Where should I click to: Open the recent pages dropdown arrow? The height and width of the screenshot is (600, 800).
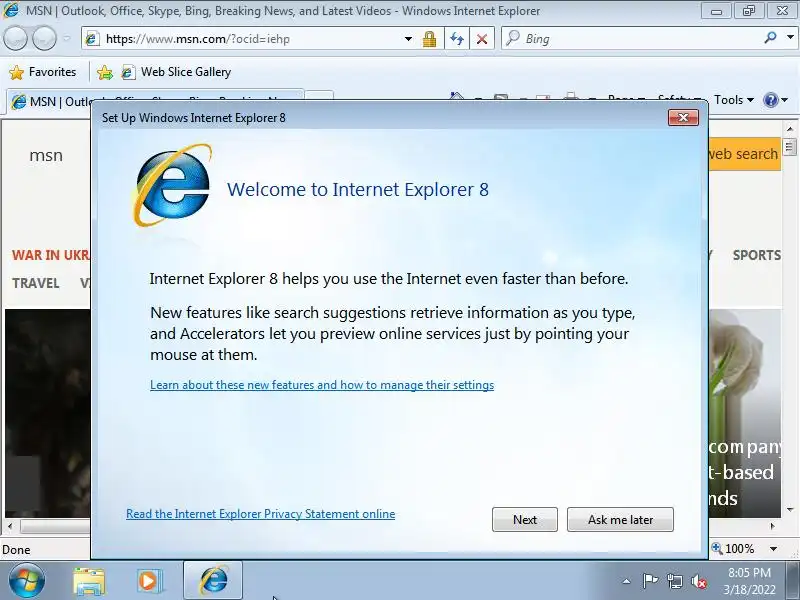point(67,38)
